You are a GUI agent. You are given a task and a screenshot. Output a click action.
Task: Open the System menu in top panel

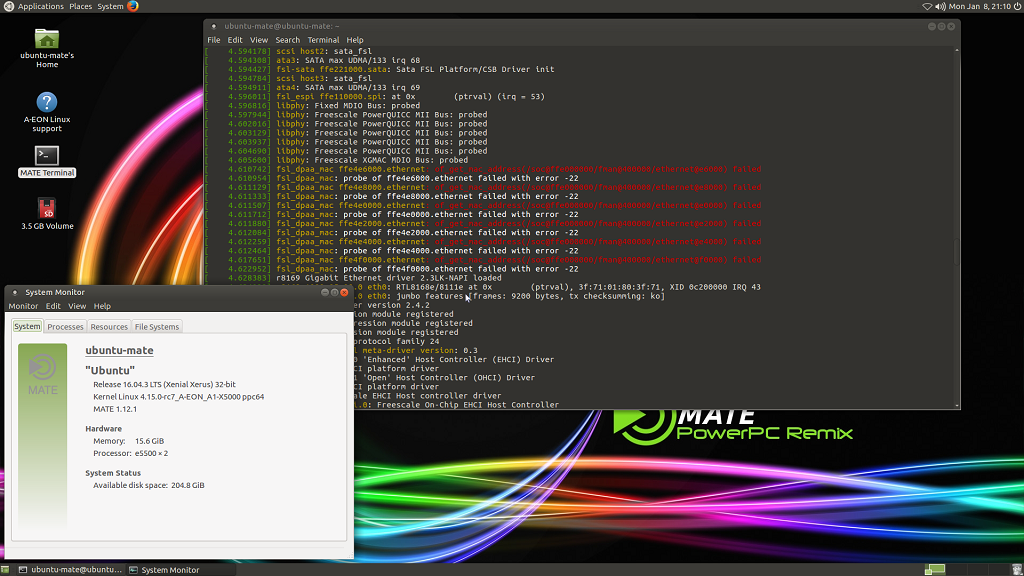click(x=110, y=6)
